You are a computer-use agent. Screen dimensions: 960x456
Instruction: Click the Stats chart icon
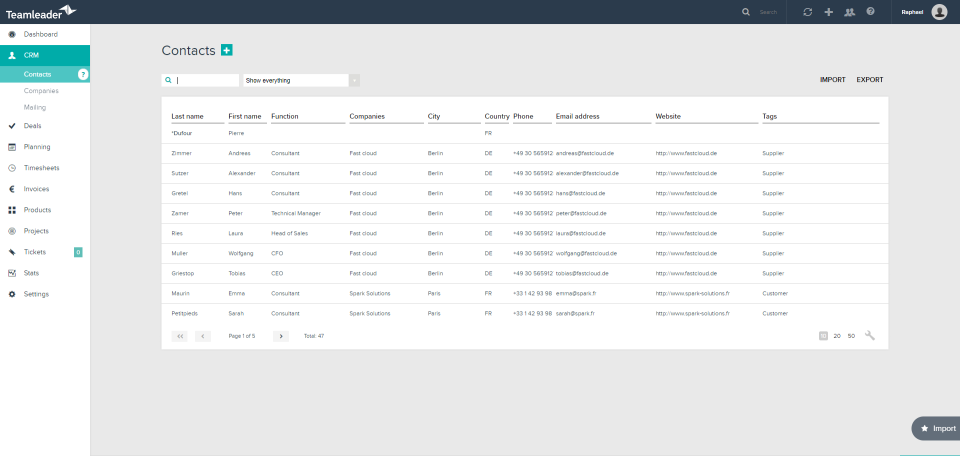(x=12, y=273)
